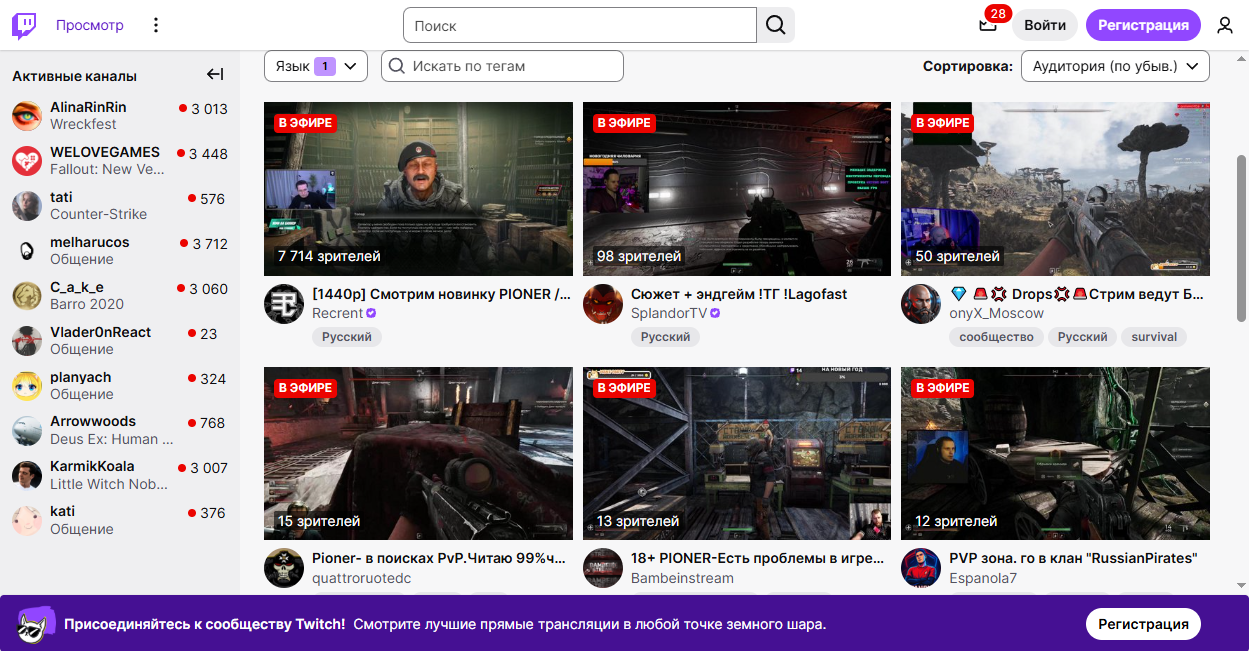Open the user profile icon menu
The image size is (1249, 651).
pyautogui.click(x=1225, y=25)
